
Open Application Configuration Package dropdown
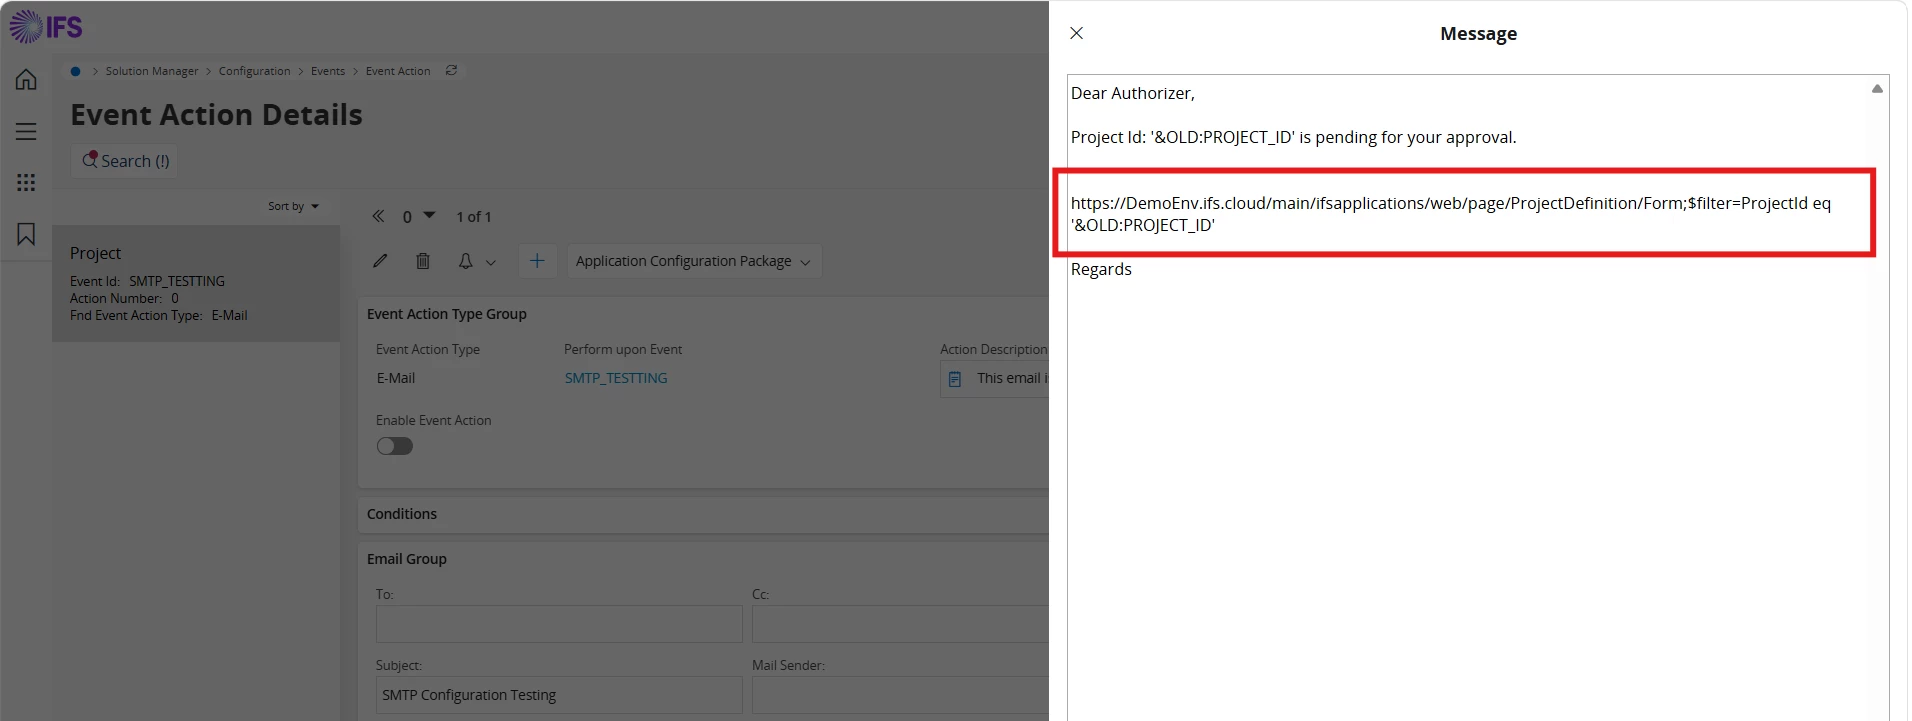(693, 261)
